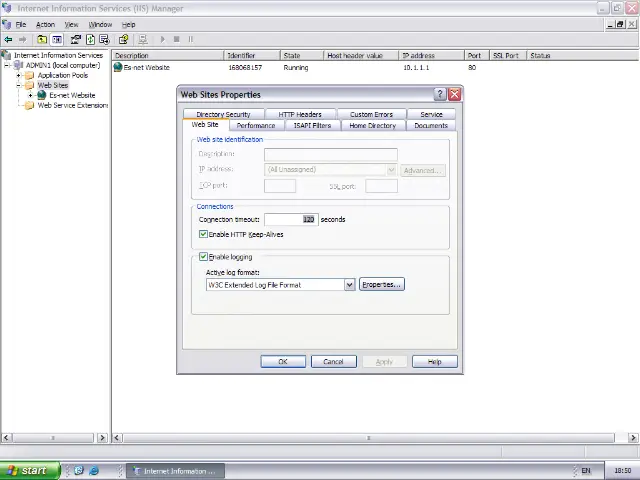The width and height of the screenshot is (640, 480).
Task: Click the Back arrow toolbar icon
Action: (8, 40)
